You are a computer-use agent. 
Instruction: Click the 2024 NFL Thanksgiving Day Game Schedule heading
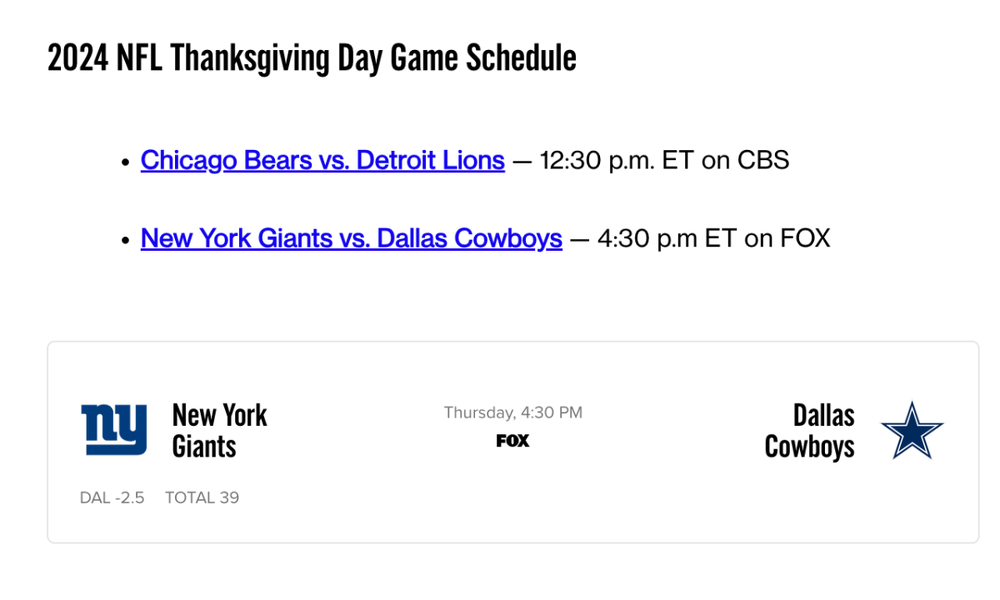(312, 58)
